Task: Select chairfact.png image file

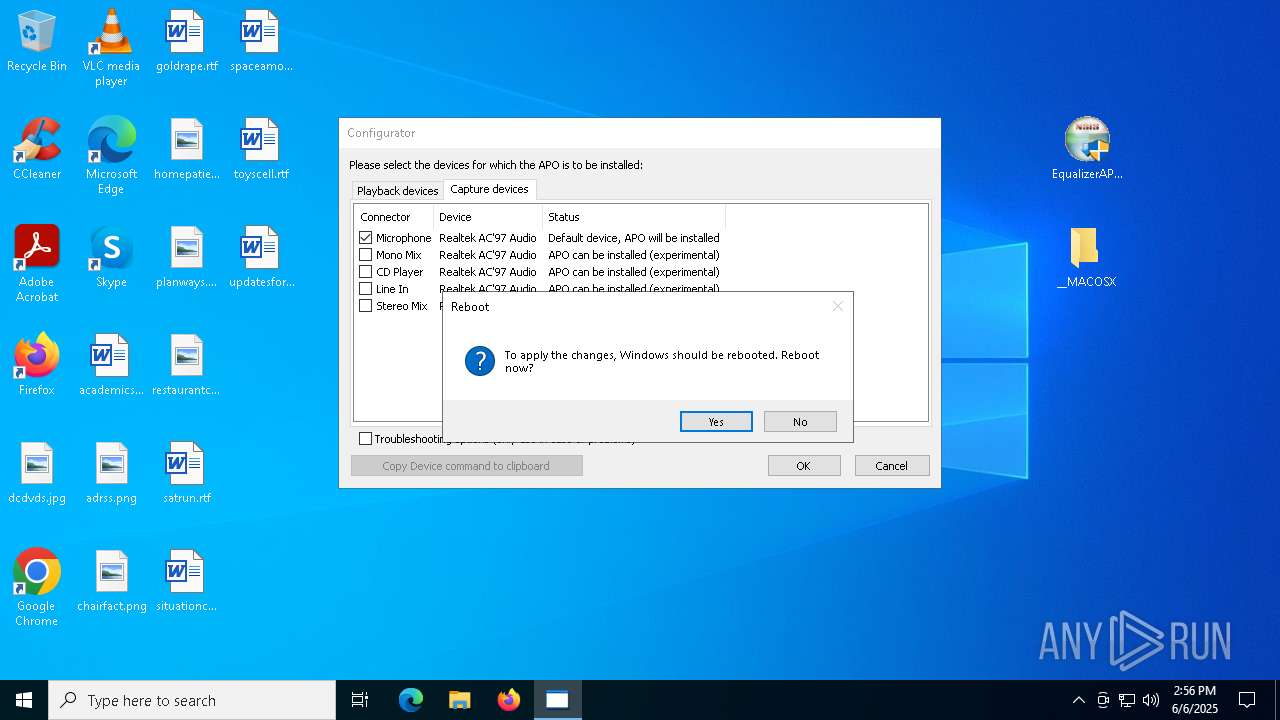Action: pos(111,582)
